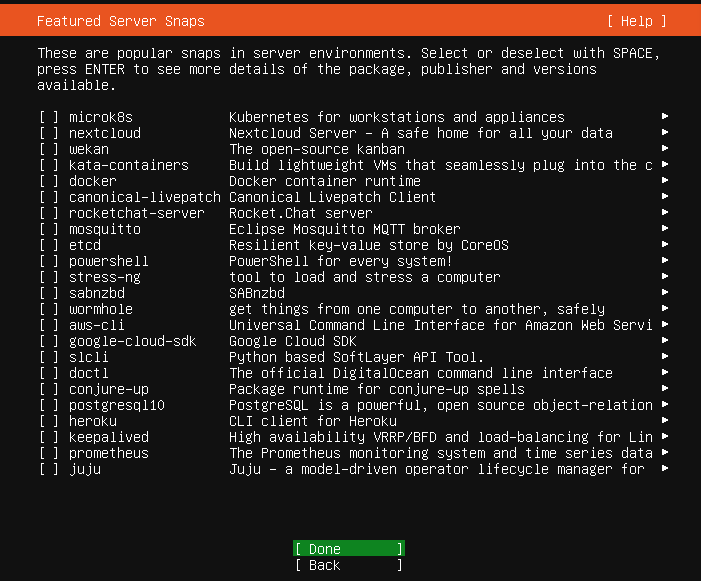Check the wekan checkbox
The image size is (701, 581).
[x=49, y=149]
